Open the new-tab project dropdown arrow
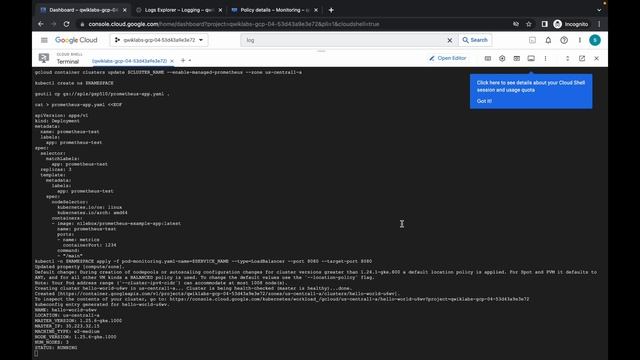Screen dimensions: 640x360 coord(190,60)
